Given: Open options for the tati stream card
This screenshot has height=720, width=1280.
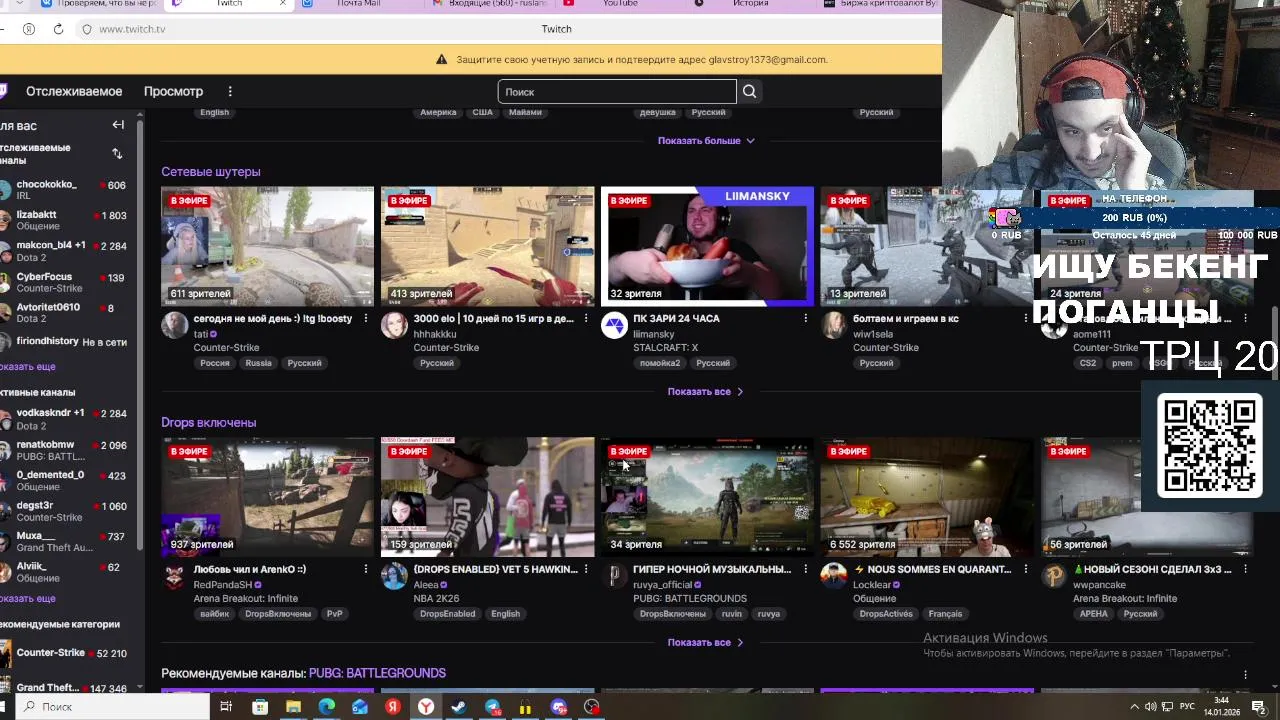Looking at the screenshot, I should [365, 318].
